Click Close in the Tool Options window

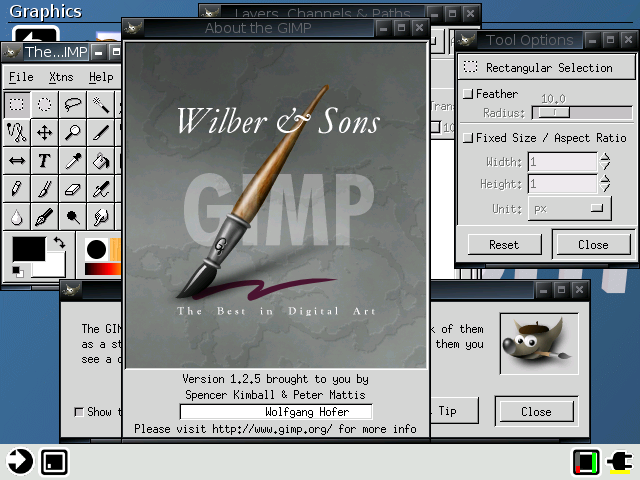click(x=593, y=244)
